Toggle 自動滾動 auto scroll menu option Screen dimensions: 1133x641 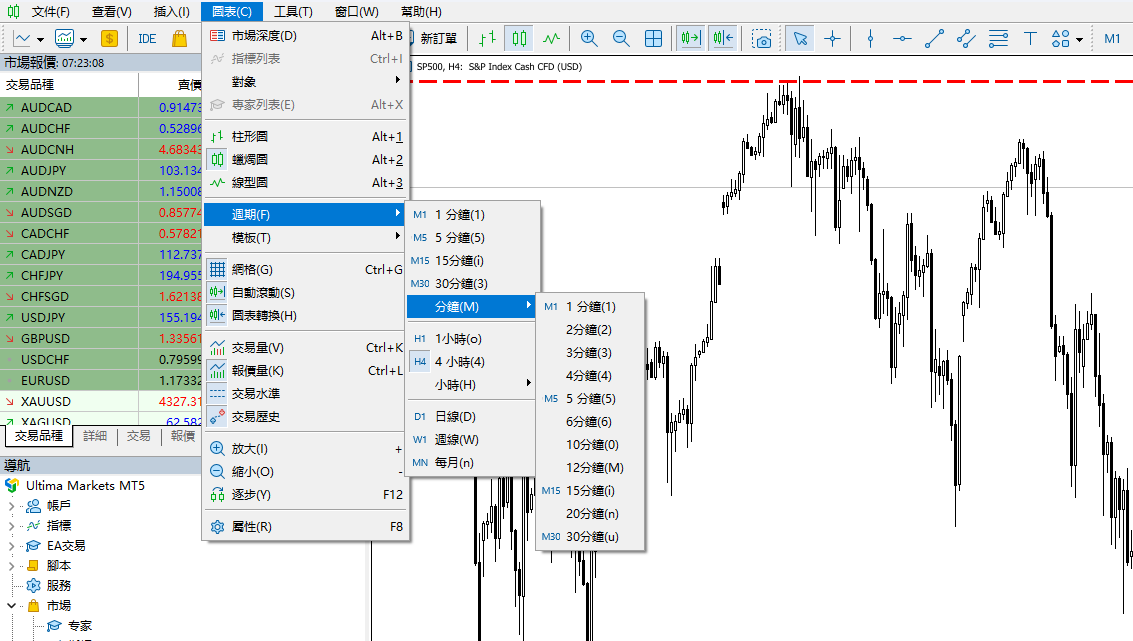(262, 292)
